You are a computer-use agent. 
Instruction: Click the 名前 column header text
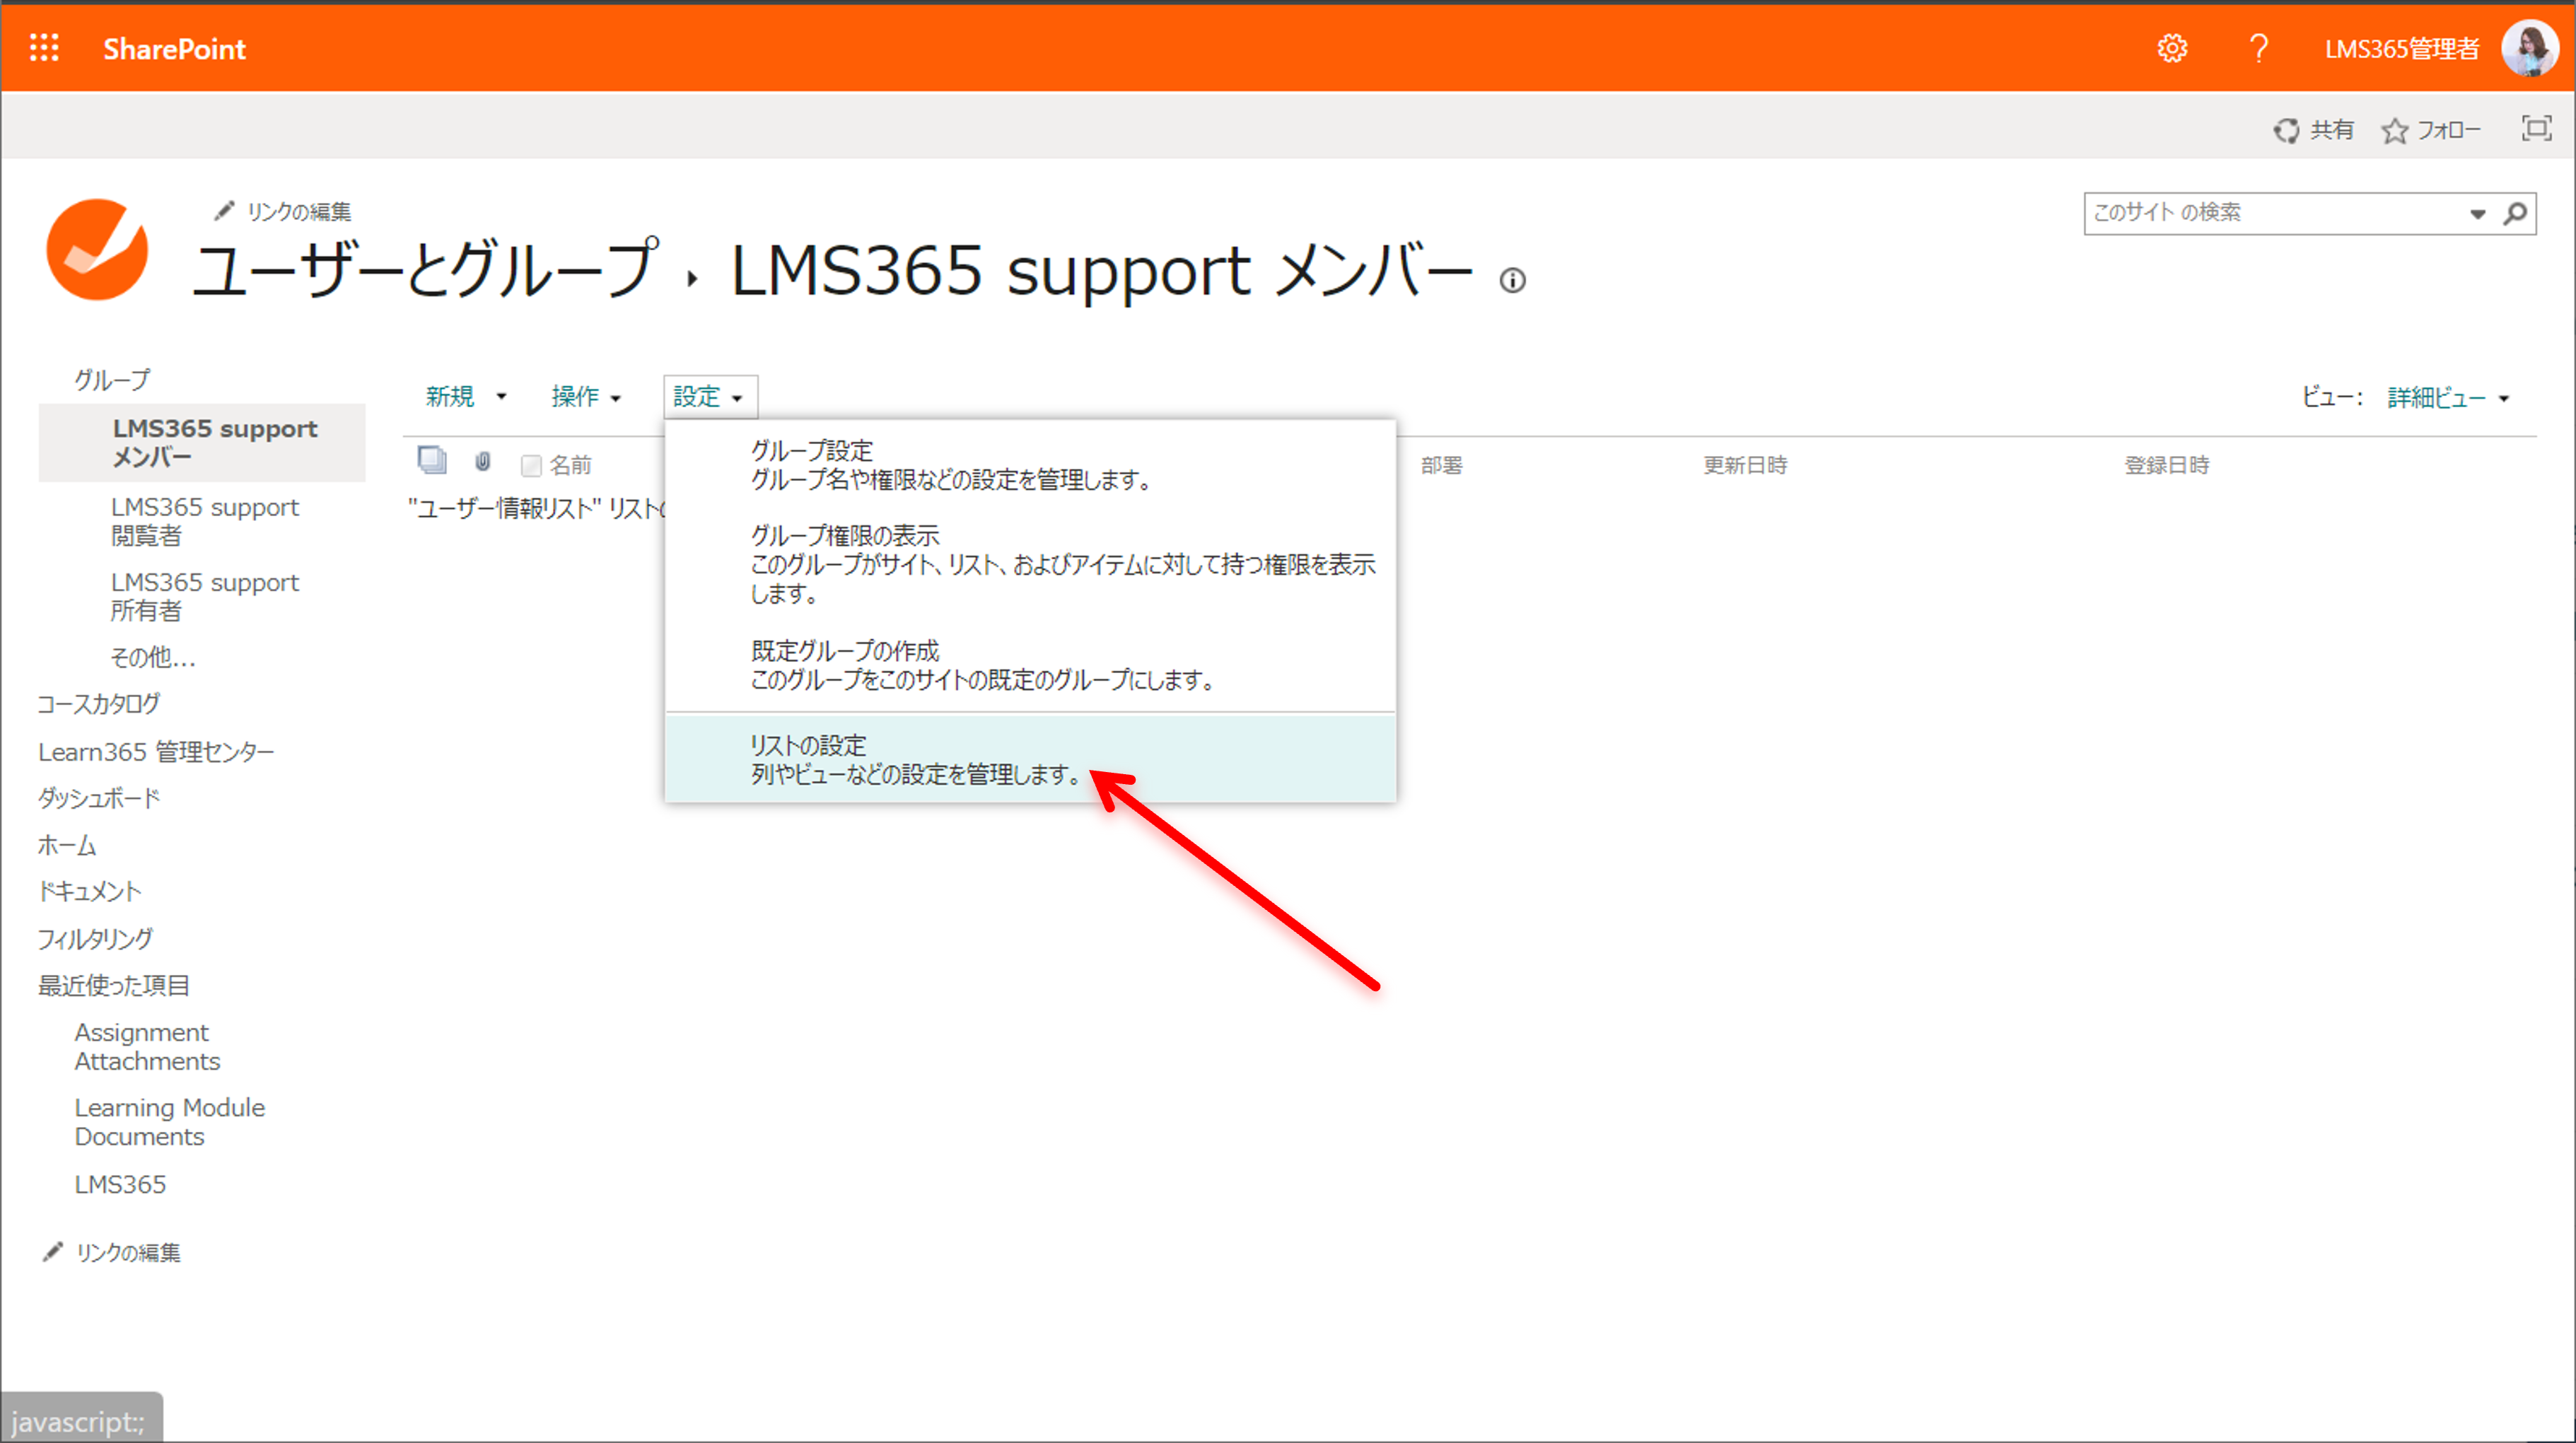[571, 465]
